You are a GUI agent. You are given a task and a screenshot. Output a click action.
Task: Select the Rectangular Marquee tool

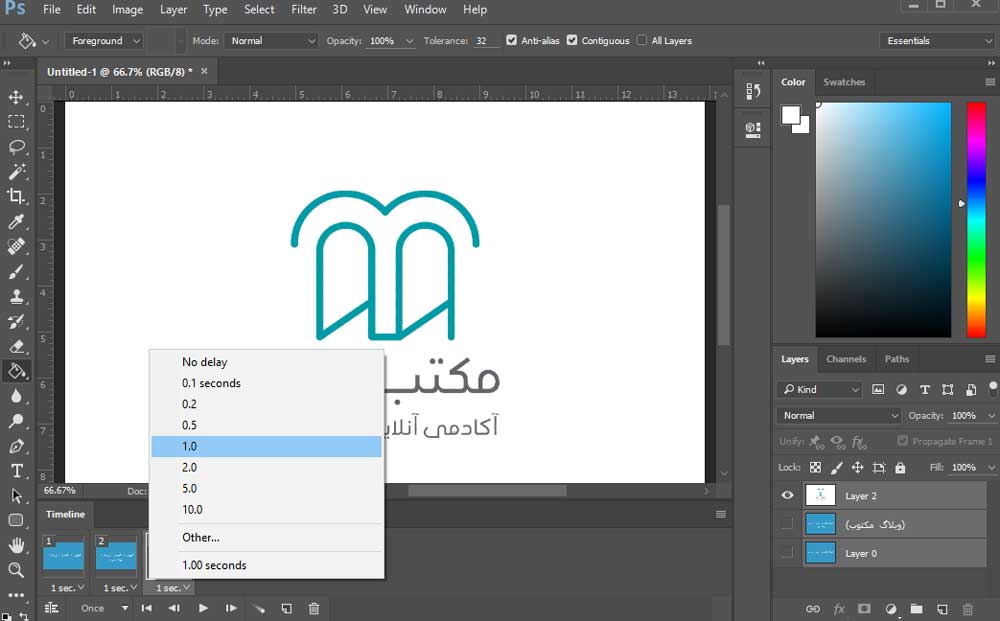tap(16, 122)
